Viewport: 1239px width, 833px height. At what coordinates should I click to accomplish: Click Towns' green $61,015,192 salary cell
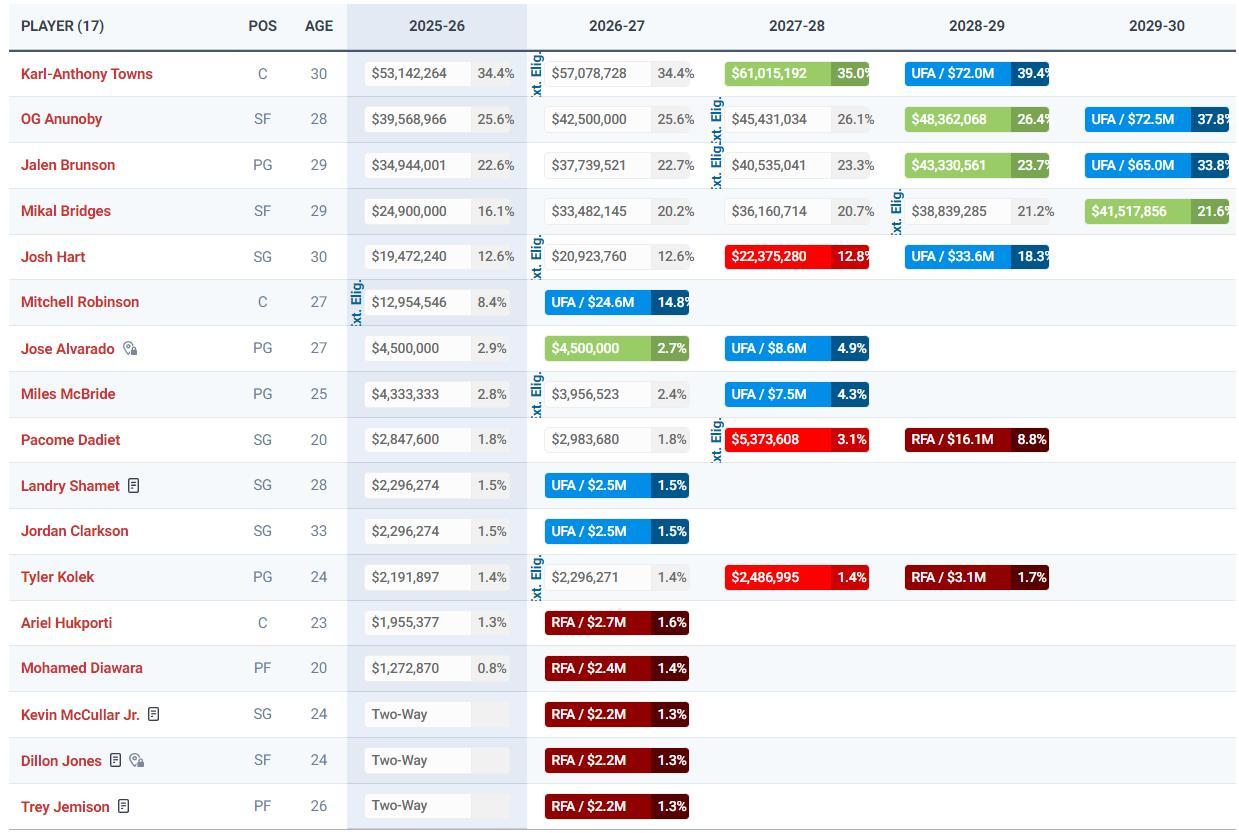pyautogui.click(x=777, y=74)
